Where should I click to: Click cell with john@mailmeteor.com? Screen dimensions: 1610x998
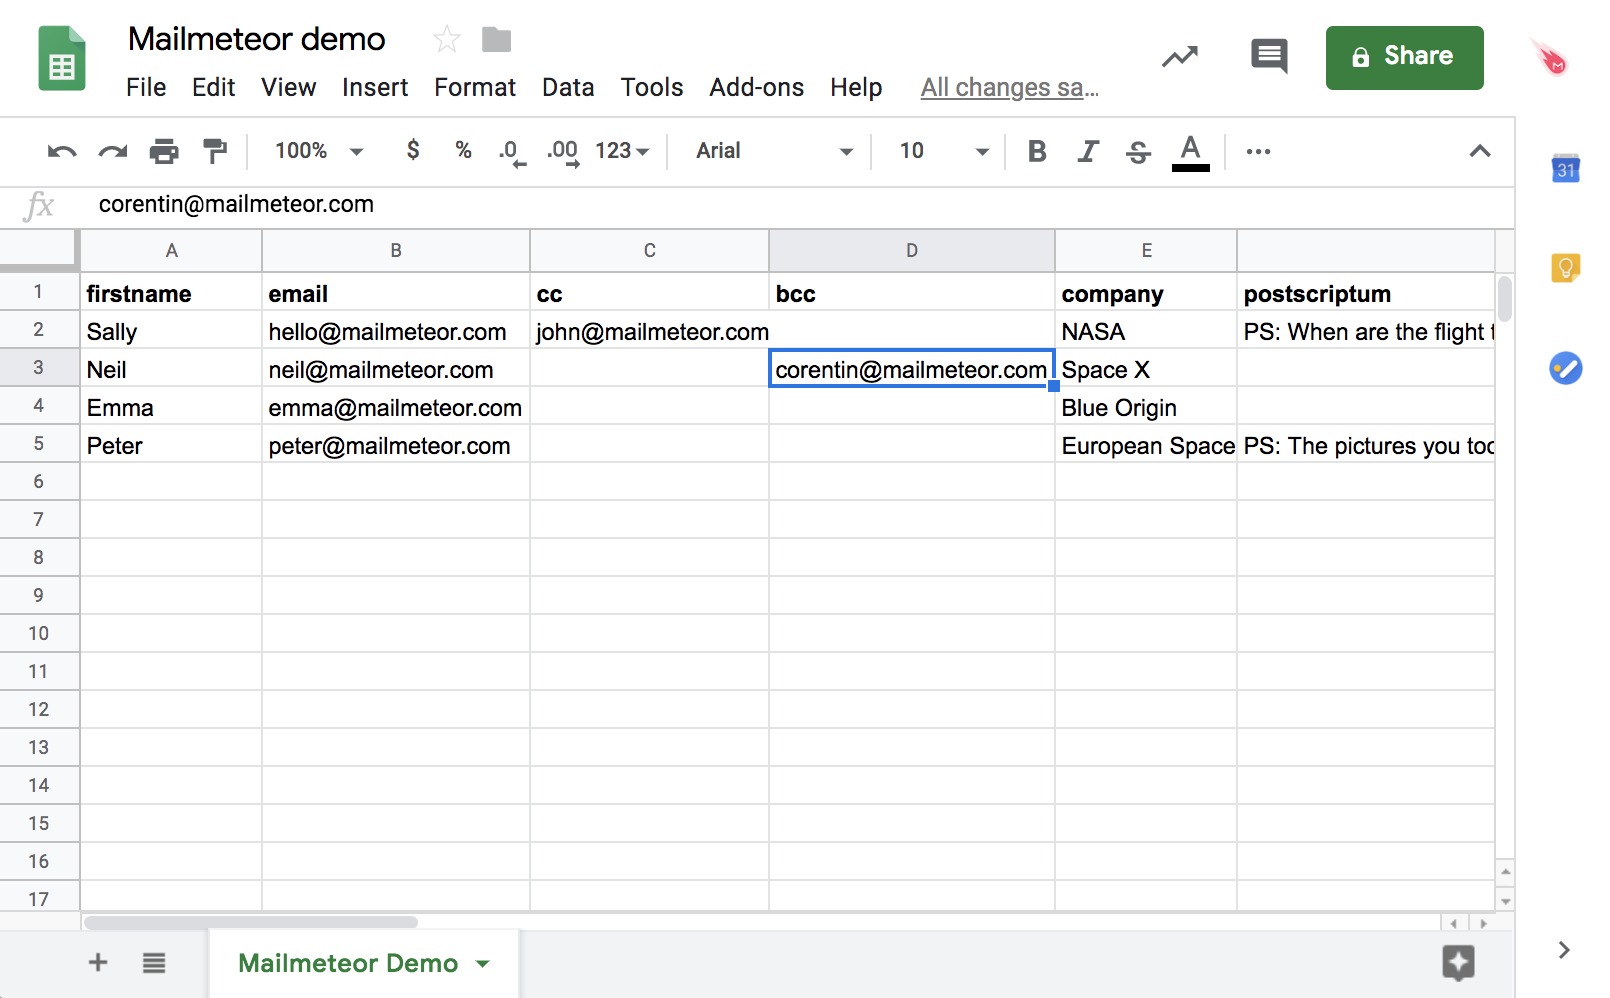650,331
